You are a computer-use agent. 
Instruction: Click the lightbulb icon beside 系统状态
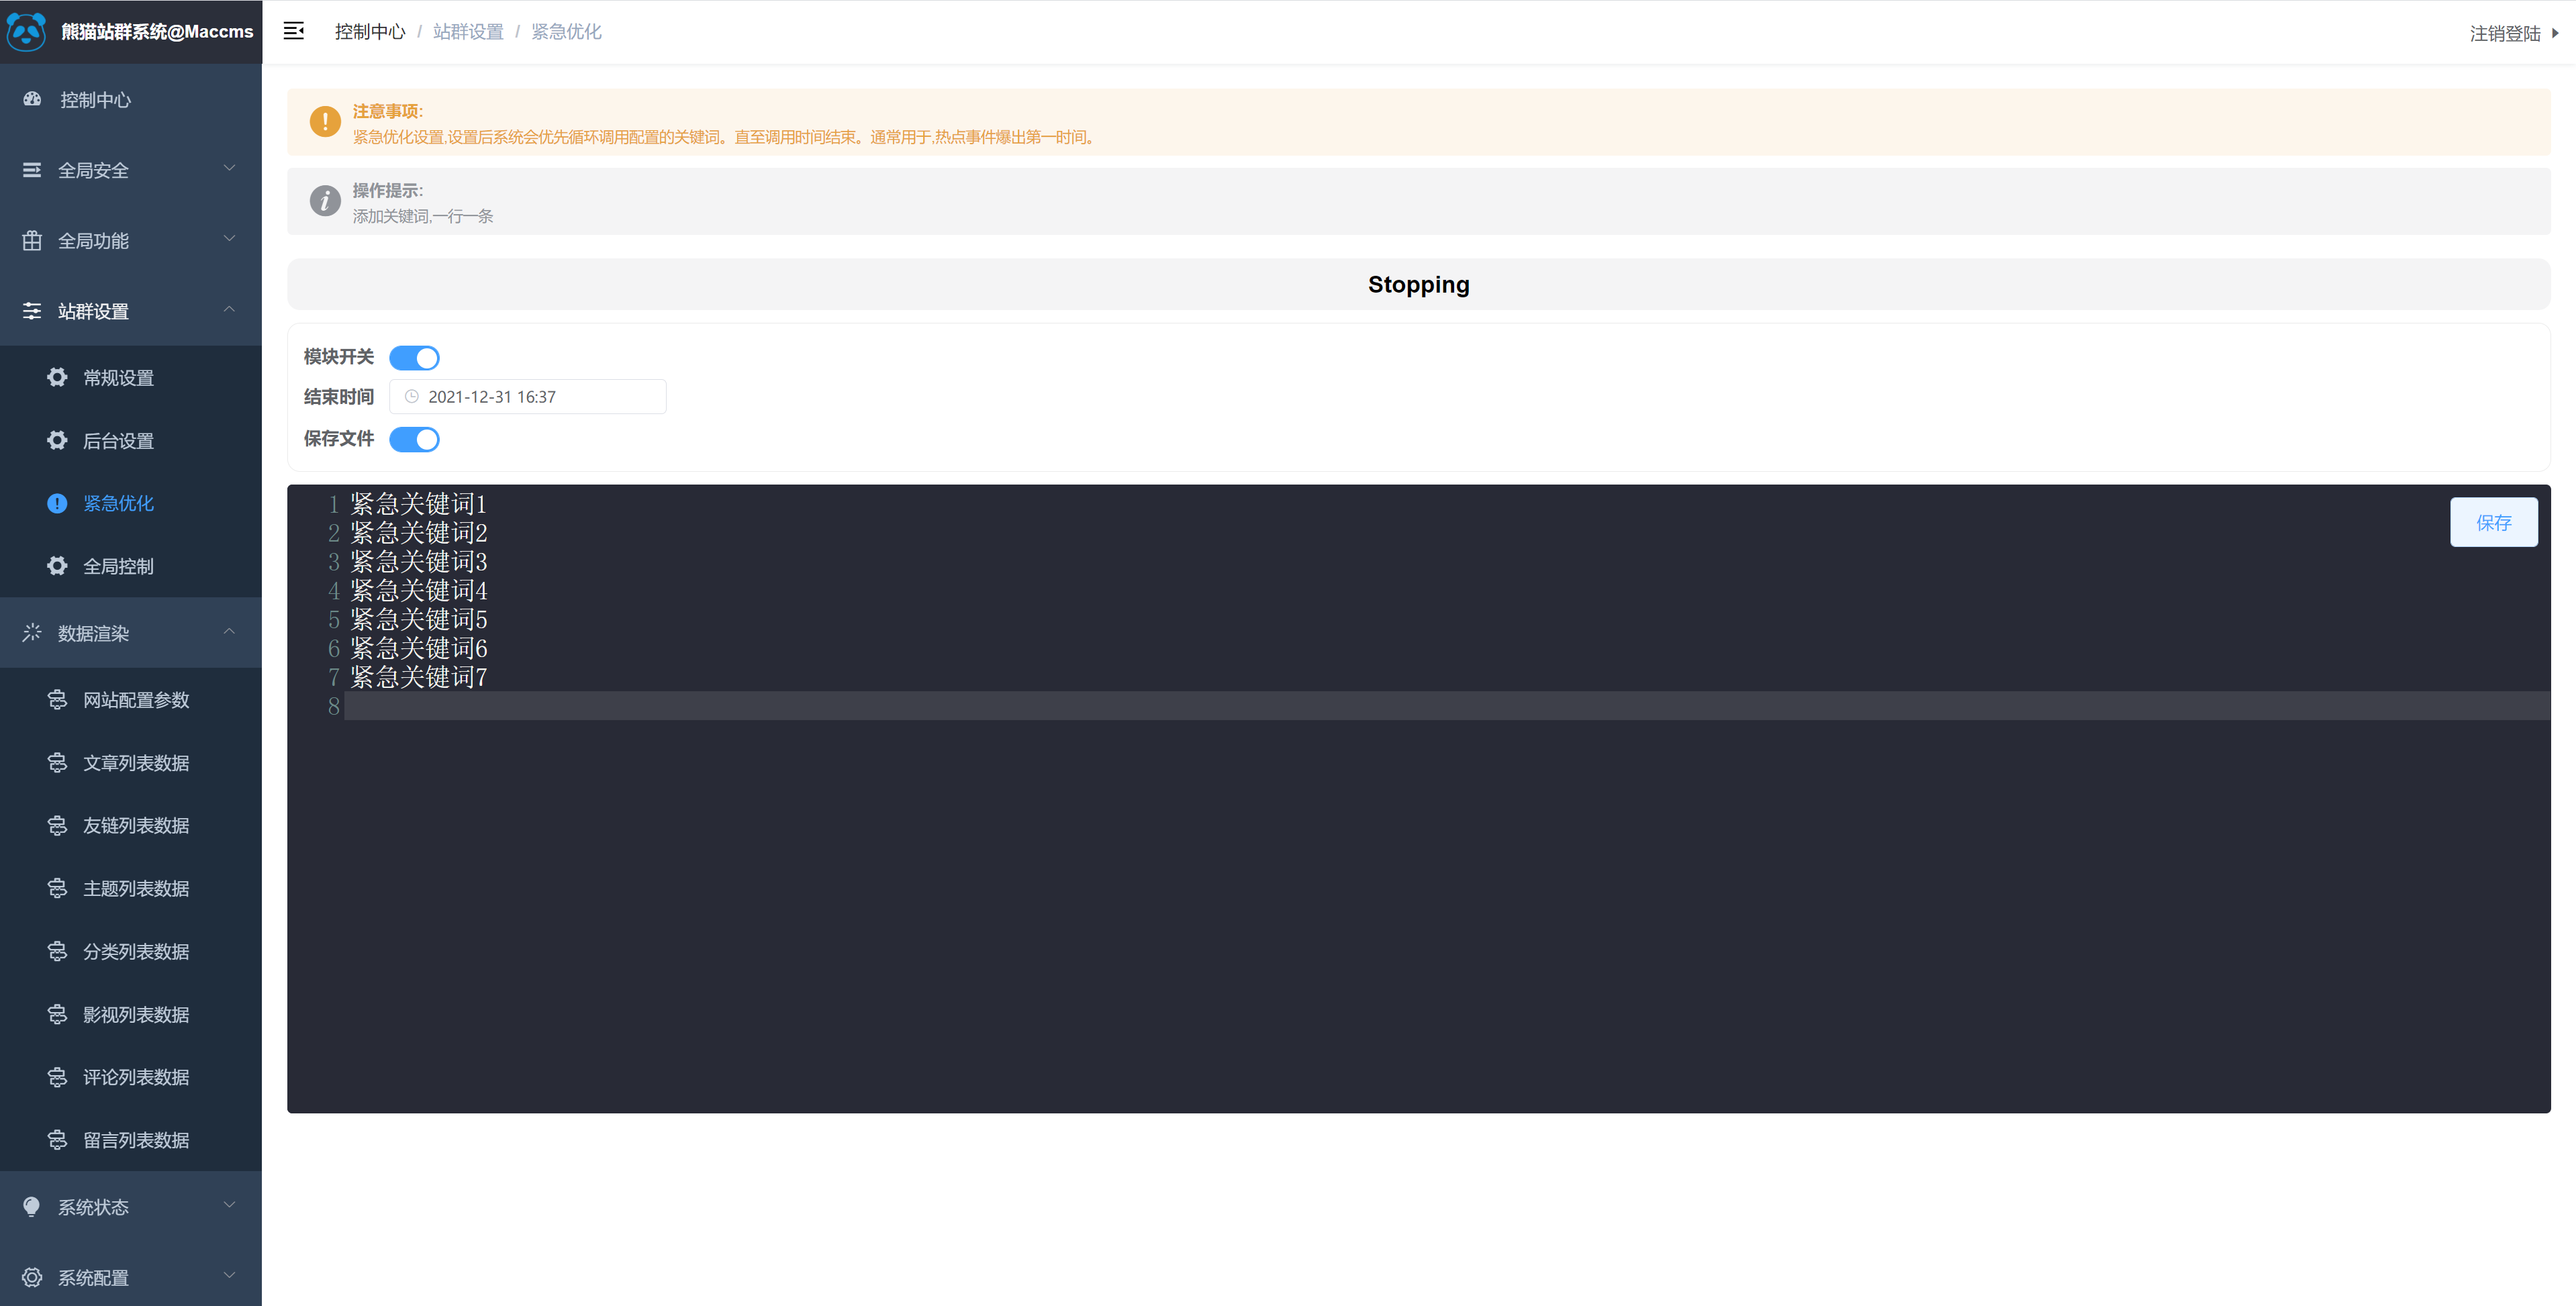[32, 1207]
